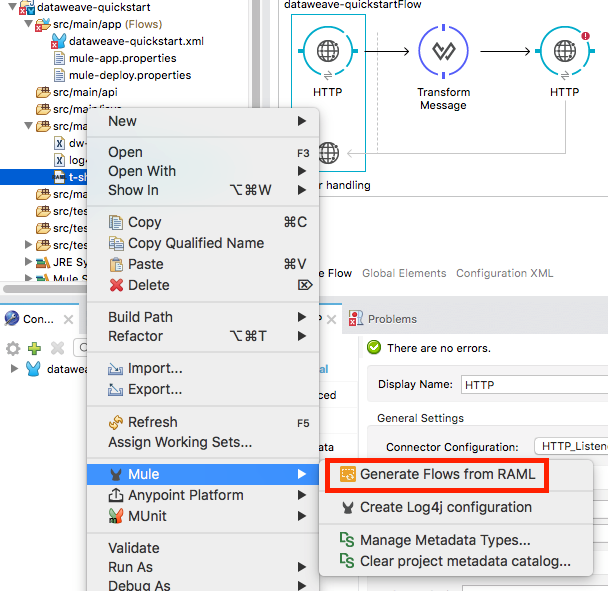Open the Connector Configuration dropdown

570,446
